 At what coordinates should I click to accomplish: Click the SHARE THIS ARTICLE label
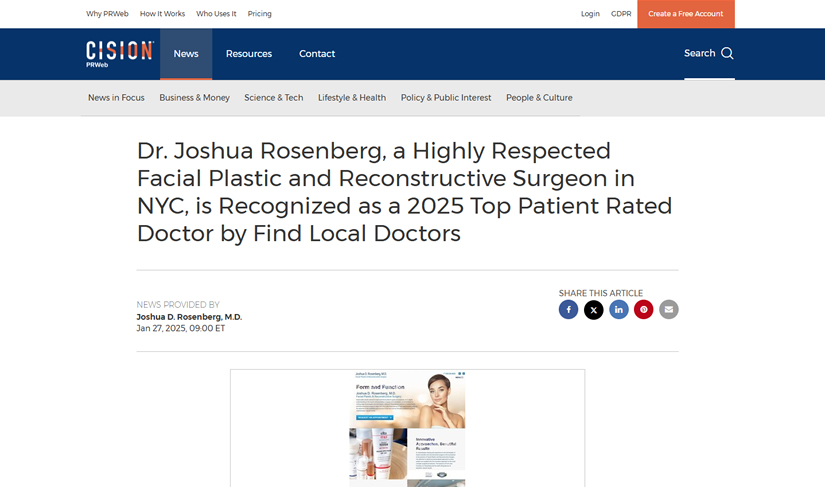pos(601,293)
